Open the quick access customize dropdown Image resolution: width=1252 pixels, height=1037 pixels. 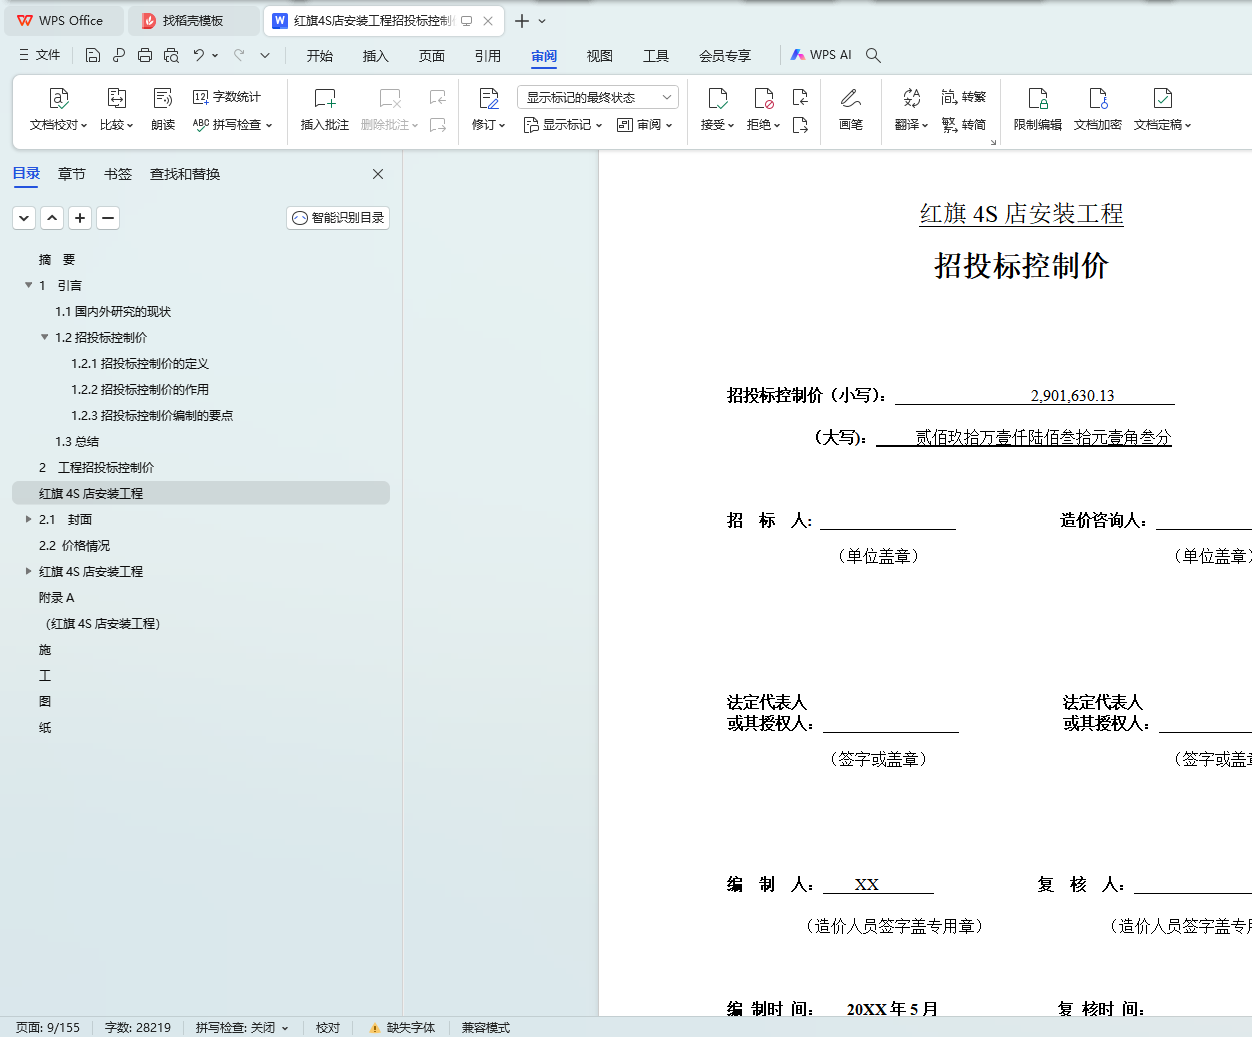265,55
